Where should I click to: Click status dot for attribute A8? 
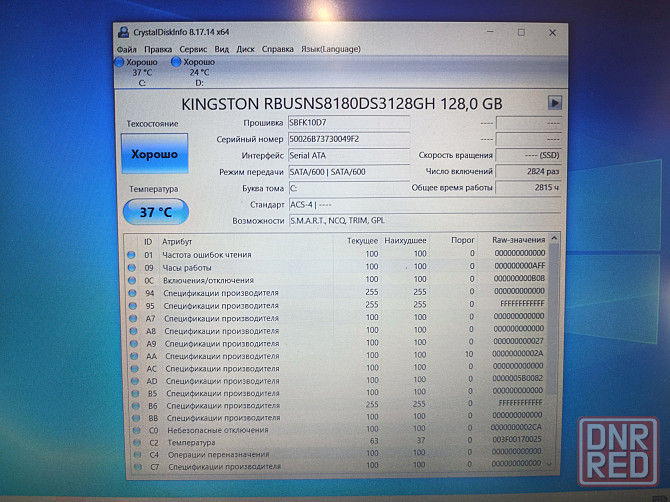click(x=134, y=331)
